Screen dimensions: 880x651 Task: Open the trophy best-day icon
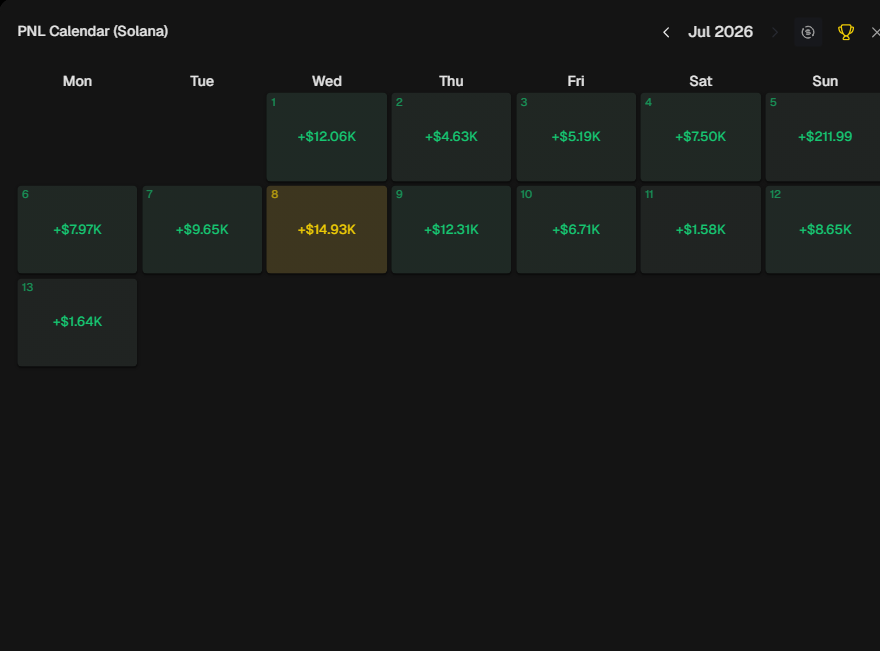(846, 32)
